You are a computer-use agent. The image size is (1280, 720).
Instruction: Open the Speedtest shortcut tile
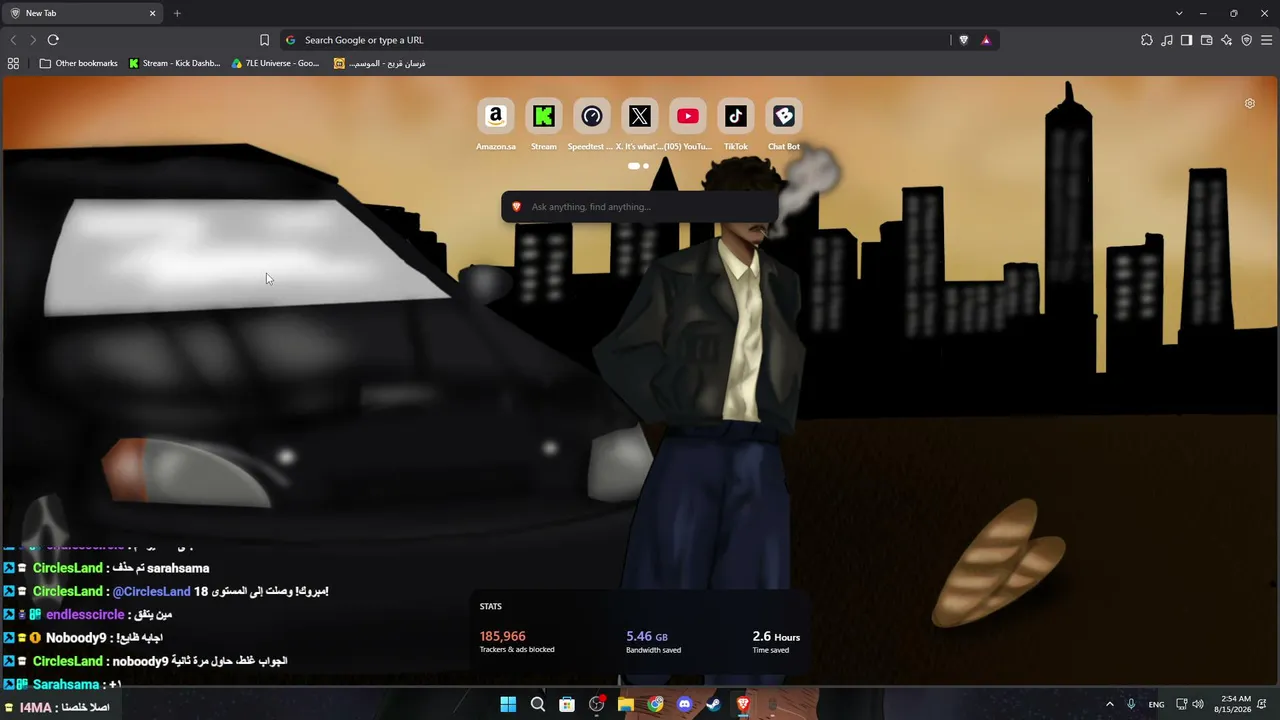(x=592, y=117)
